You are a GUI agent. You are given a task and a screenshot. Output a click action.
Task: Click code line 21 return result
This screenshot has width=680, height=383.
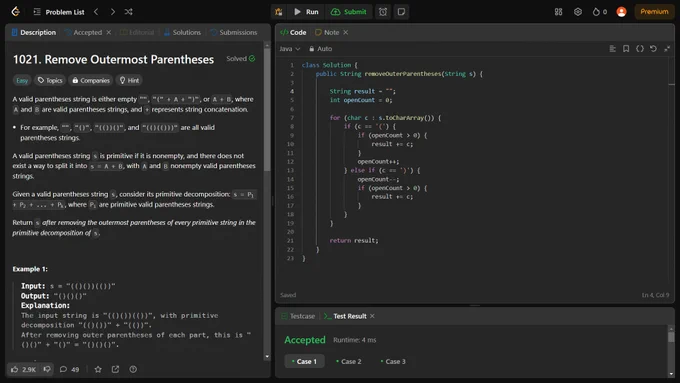pos(353,240)
